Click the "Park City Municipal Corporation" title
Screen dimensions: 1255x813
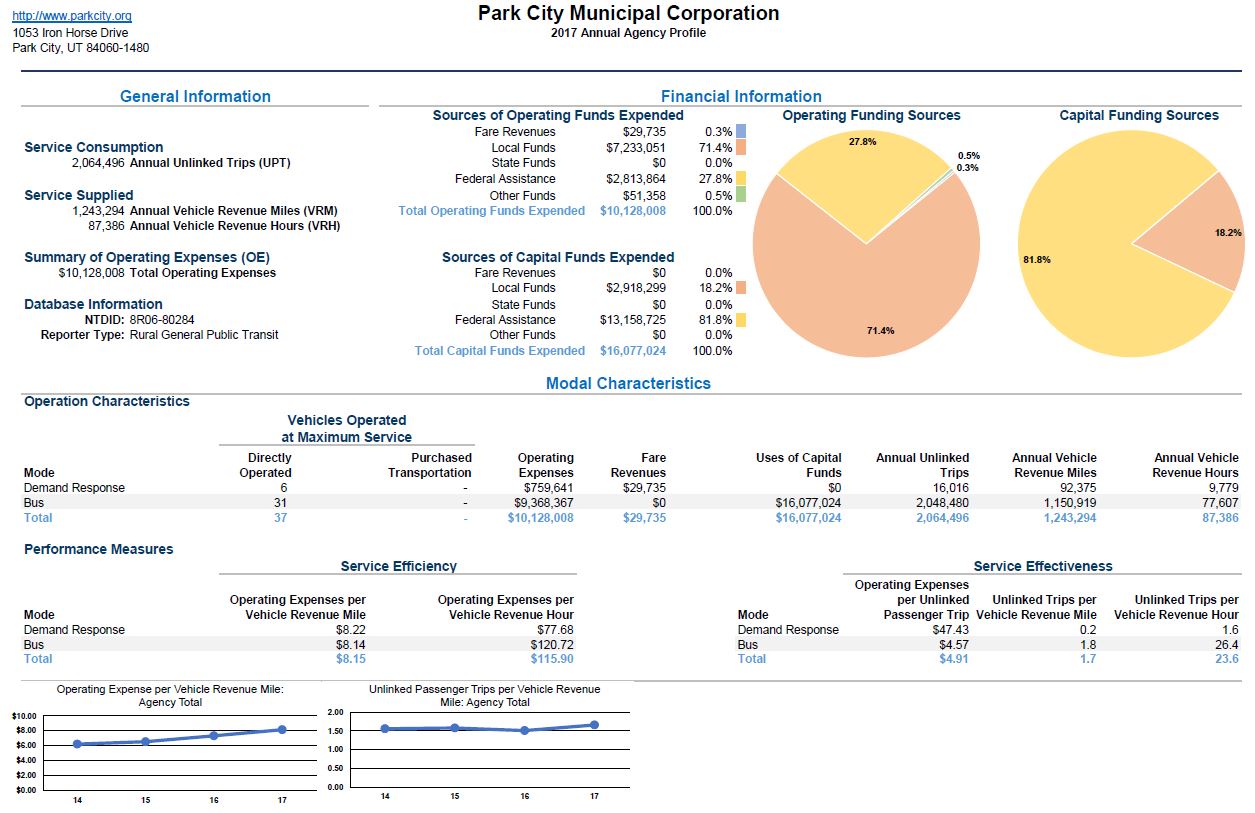(628, 13)
